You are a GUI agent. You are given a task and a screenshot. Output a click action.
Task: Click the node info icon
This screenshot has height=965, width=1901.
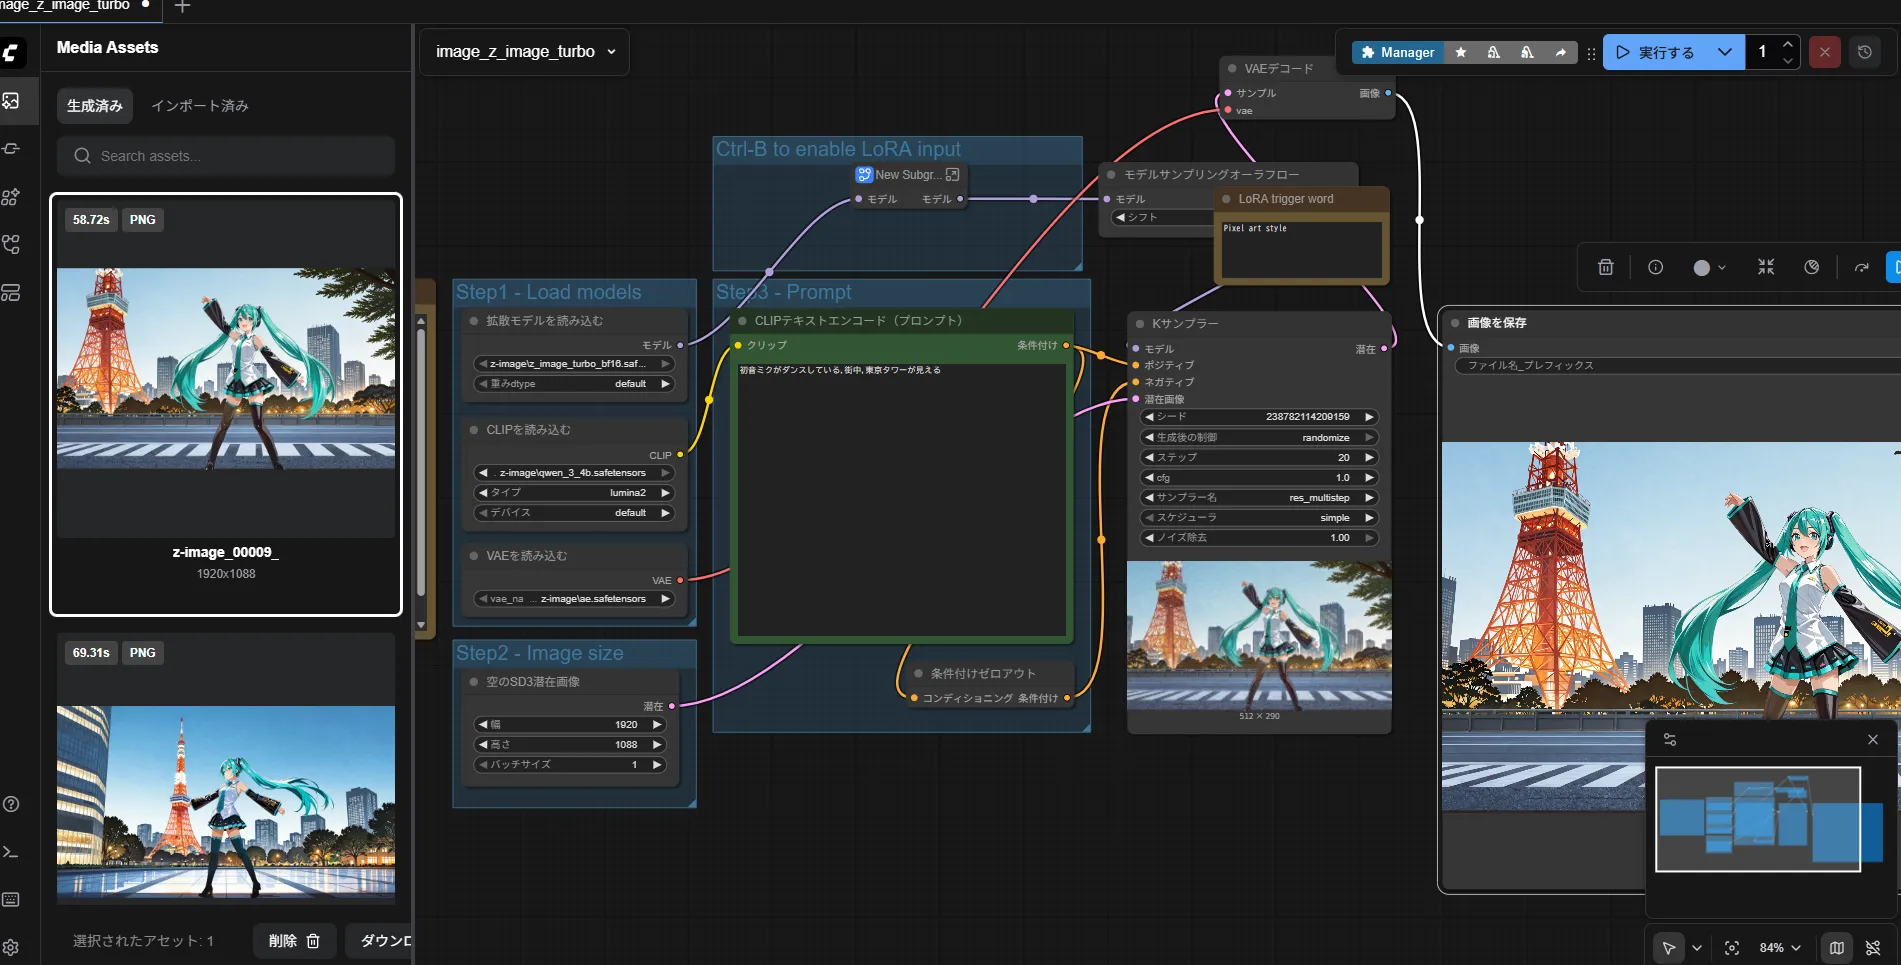point(1655,267)
